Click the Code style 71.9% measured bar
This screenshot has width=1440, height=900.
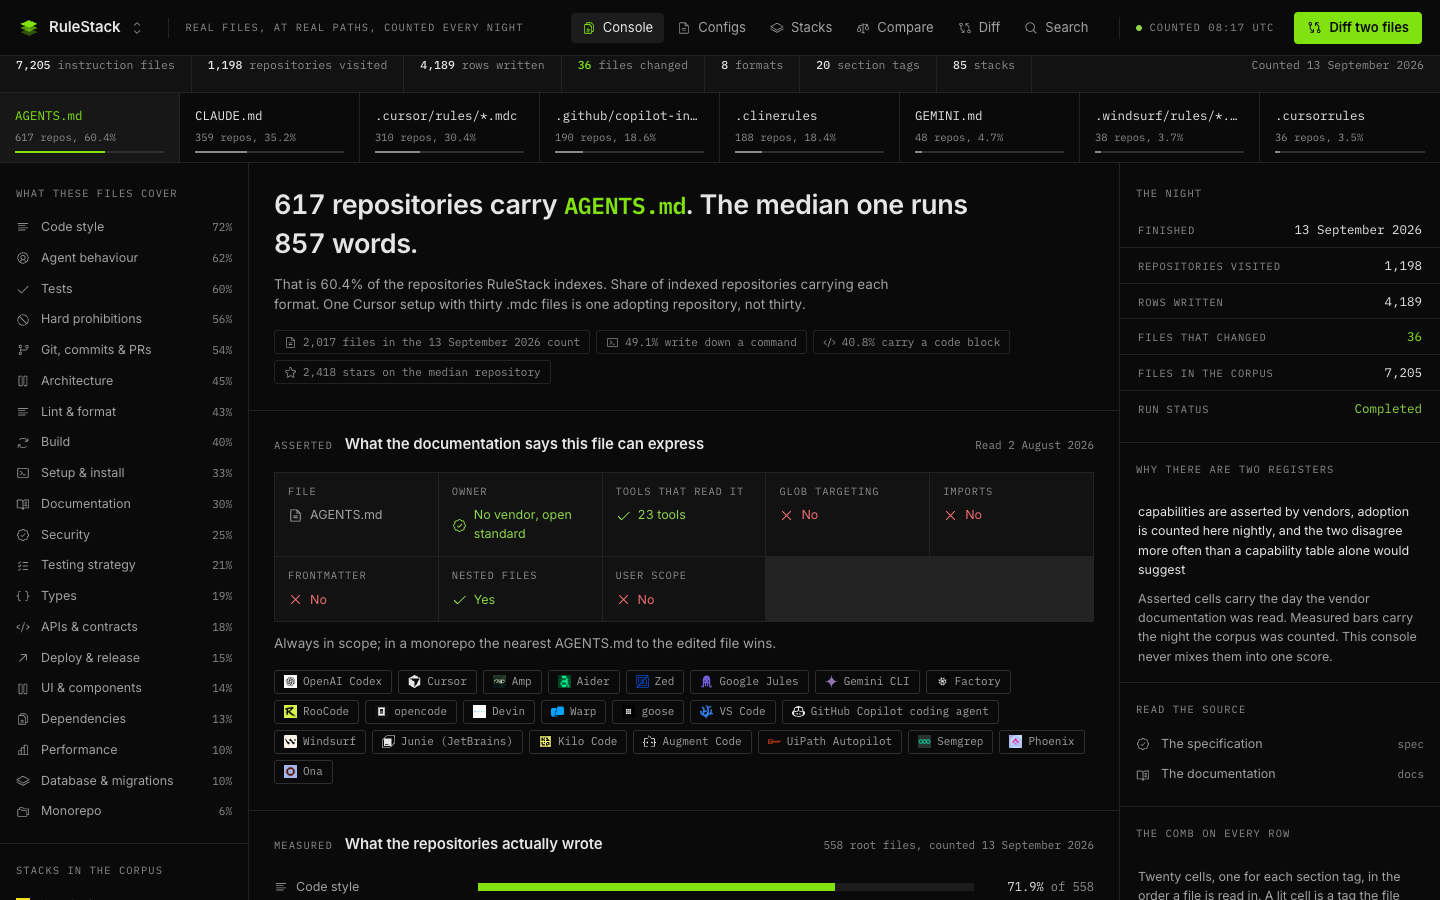726,887
